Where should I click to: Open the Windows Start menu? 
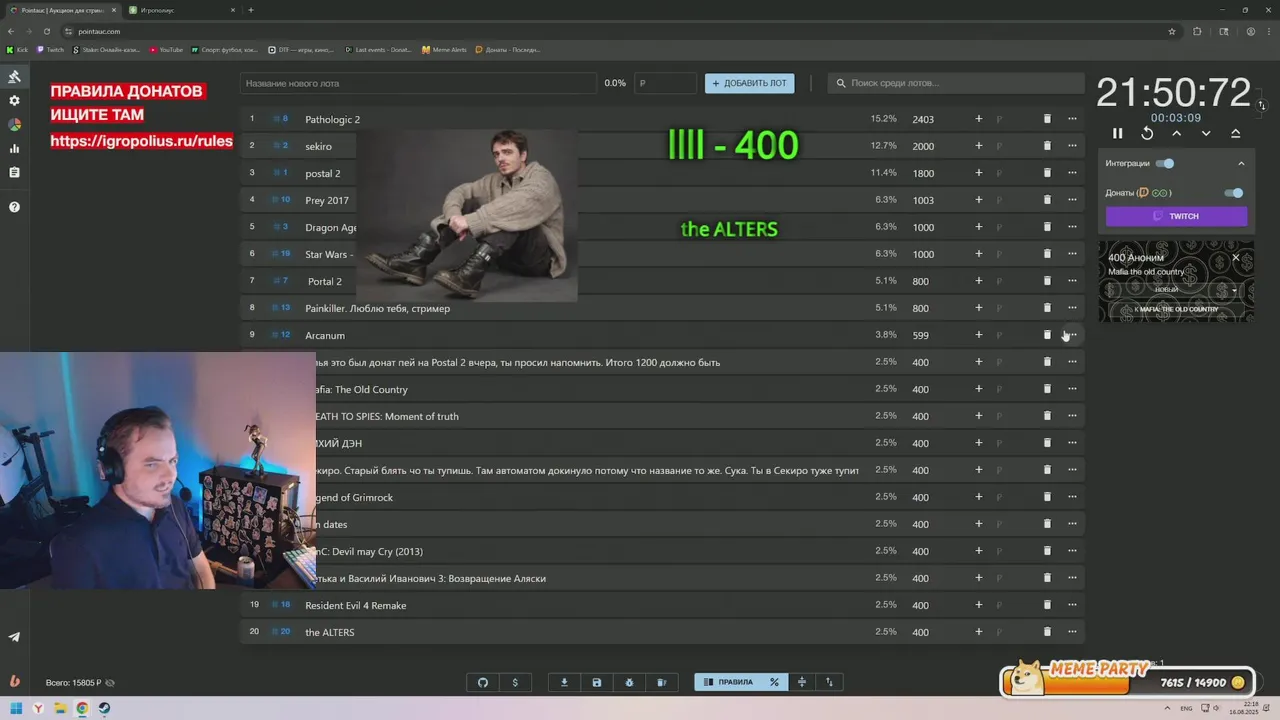coord(16,709)
